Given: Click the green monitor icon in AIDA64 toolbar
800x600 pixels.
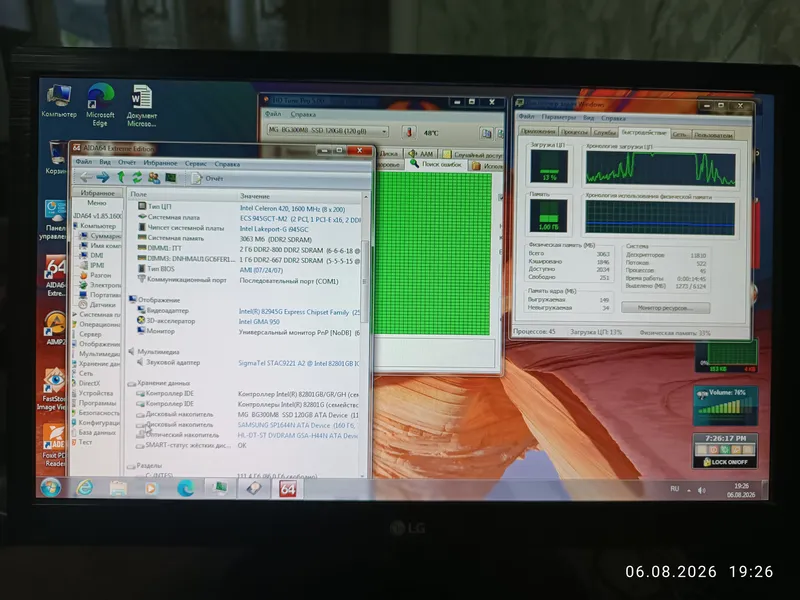Looking at the screenshot, I should [170, 178].
